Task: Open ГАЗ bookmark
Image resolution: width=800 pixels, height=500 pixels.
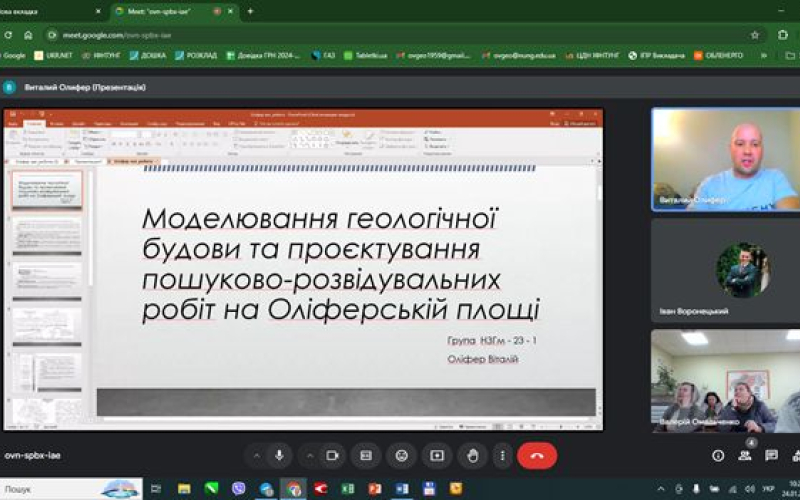Action: [323, 56]
